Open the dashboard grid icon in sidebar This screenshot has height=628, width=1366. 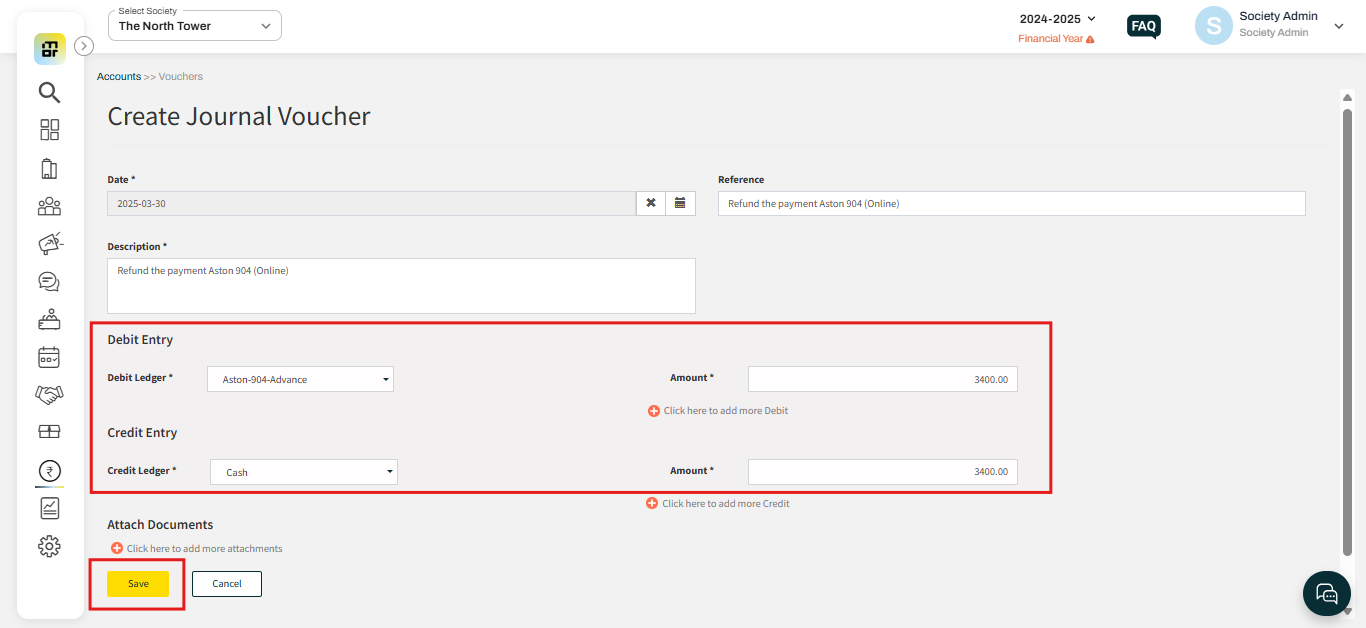pos(49,130)
